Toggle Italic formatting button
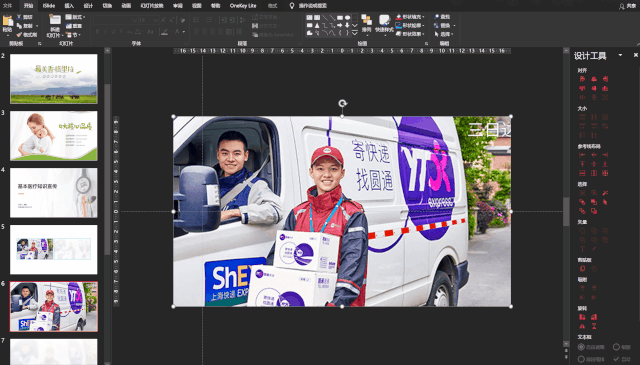This screenshot has height=365, width=640. [x=105, y=31]
